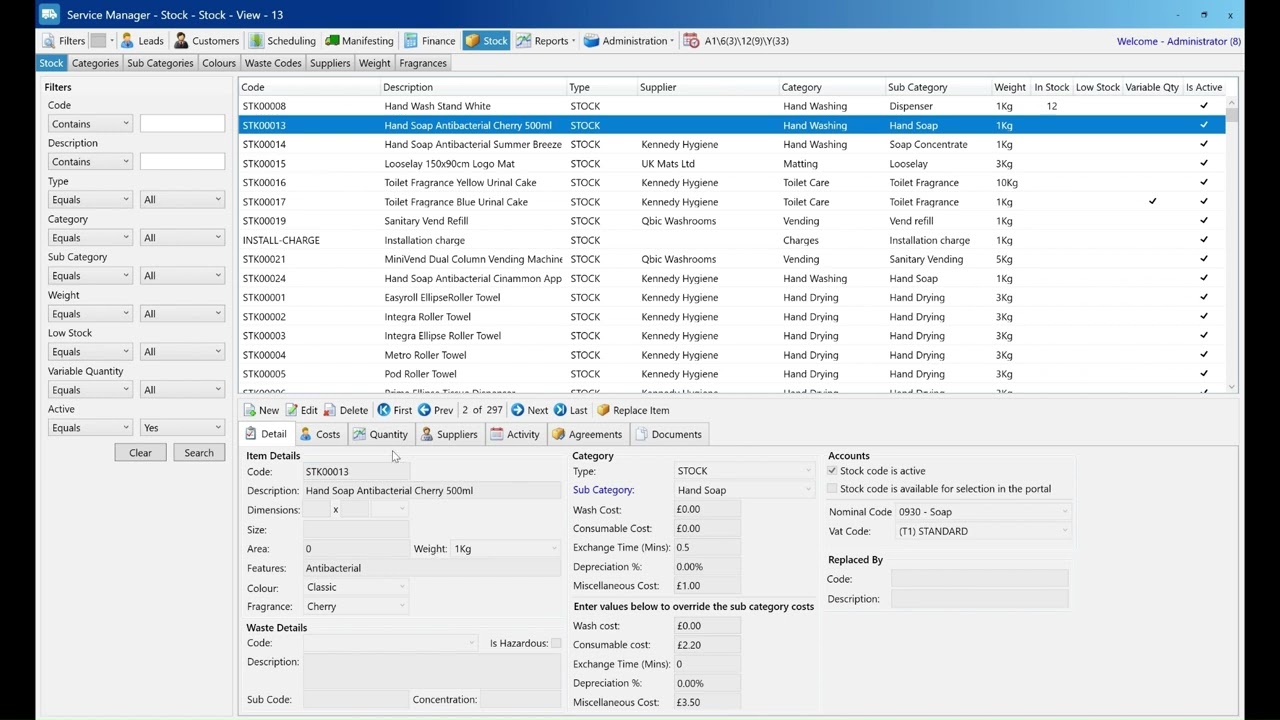
Task: Open the Fragrances sub-tab
Action: click(422, 63)
